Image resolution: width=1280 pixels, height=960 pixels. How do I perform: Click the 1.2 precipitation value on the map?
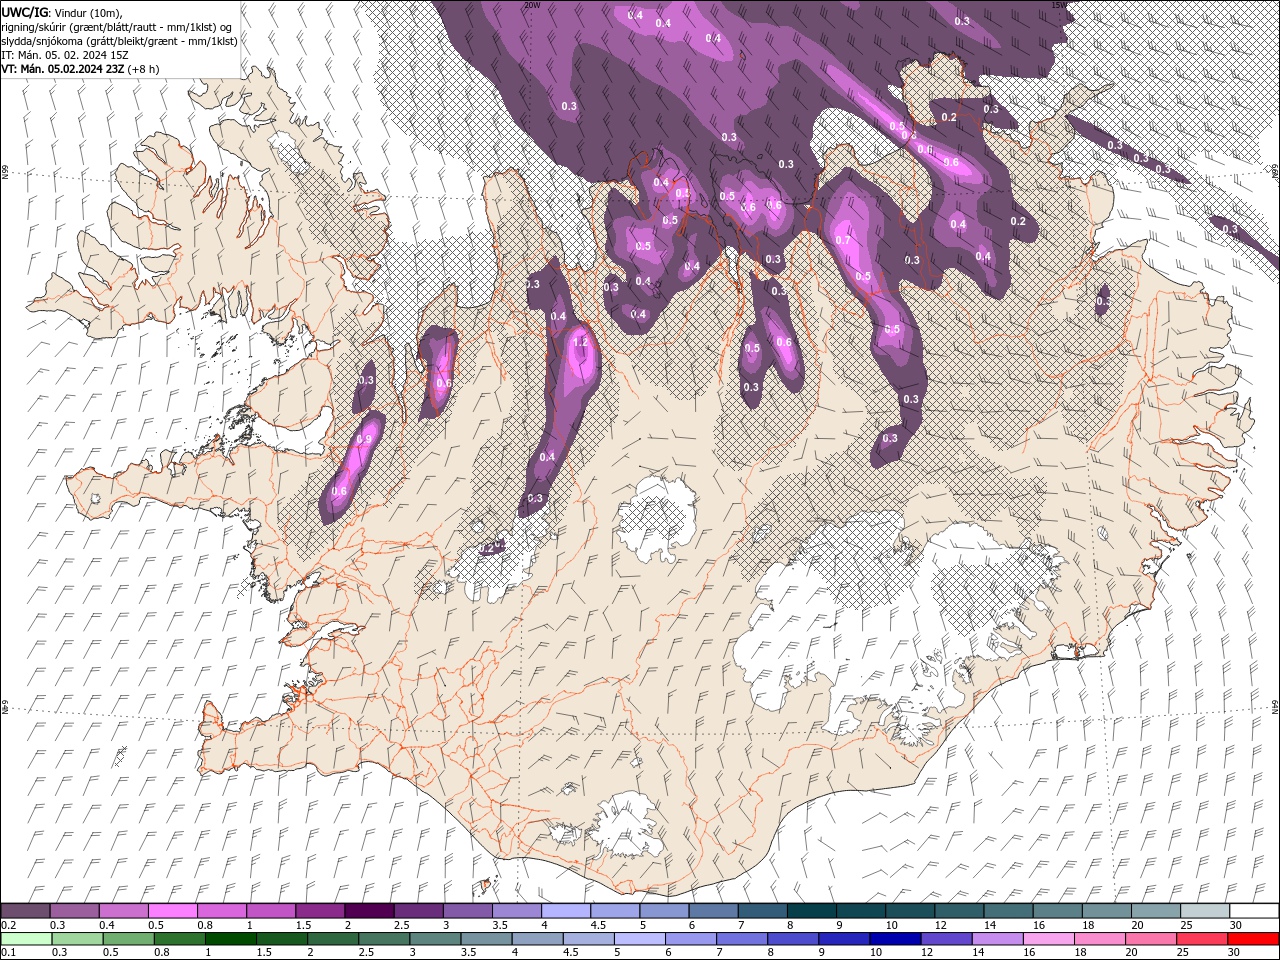pos(581,342)
